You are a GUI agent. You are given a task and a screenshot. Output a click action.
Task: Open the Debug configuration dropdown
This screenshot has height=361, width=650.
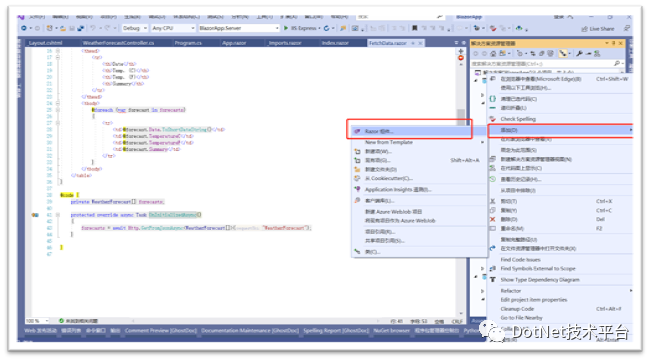[135, 28]
